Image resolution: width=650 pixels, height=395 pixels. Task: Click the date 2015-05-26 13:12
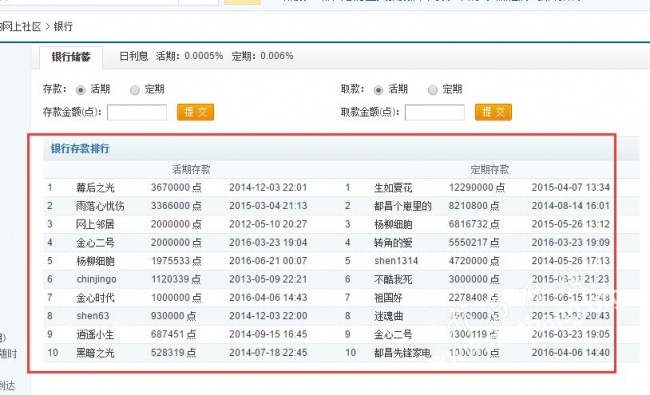[x=571, y=224]
